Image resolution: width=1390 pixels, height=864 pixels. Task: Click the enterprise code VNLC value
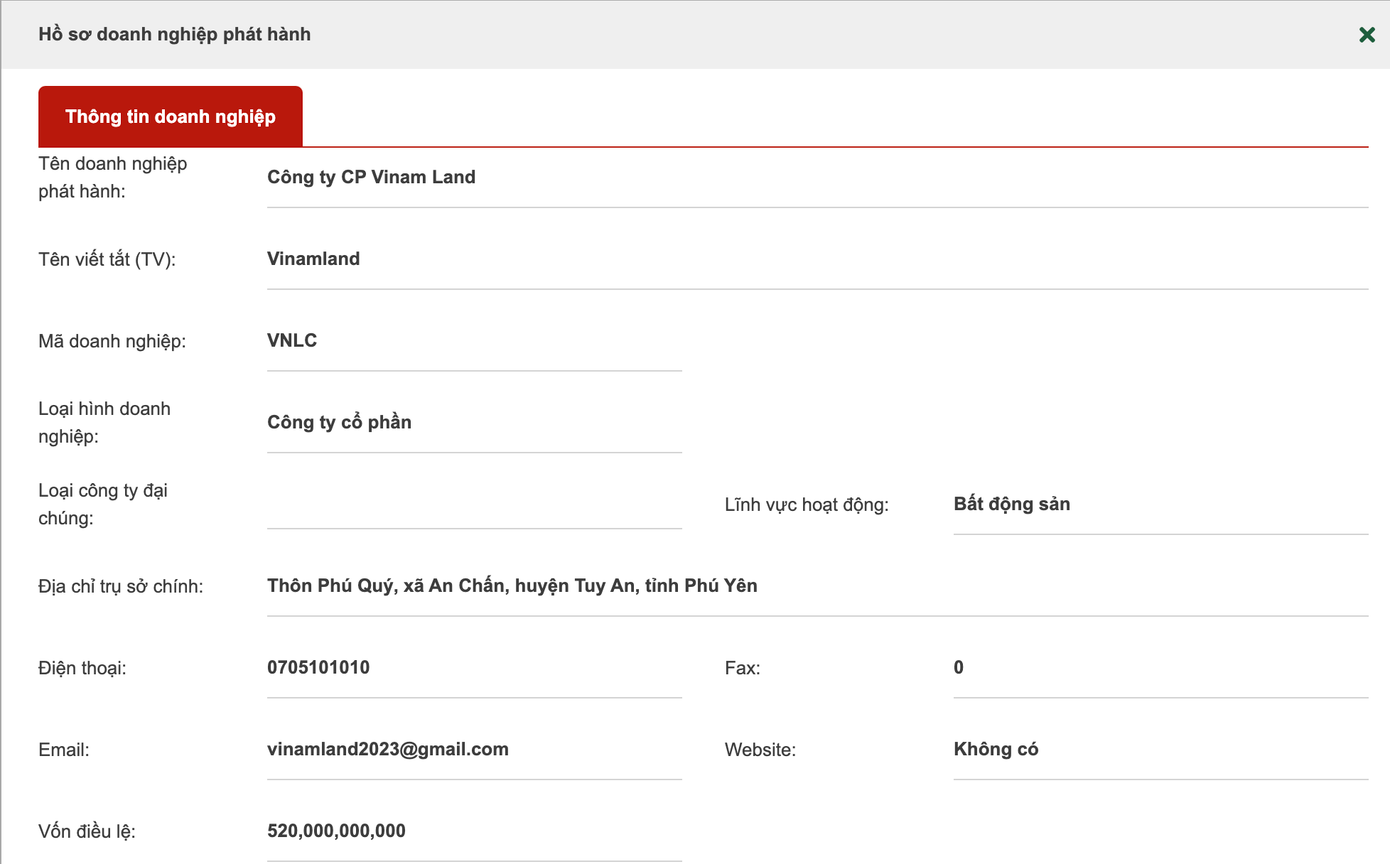292,341
